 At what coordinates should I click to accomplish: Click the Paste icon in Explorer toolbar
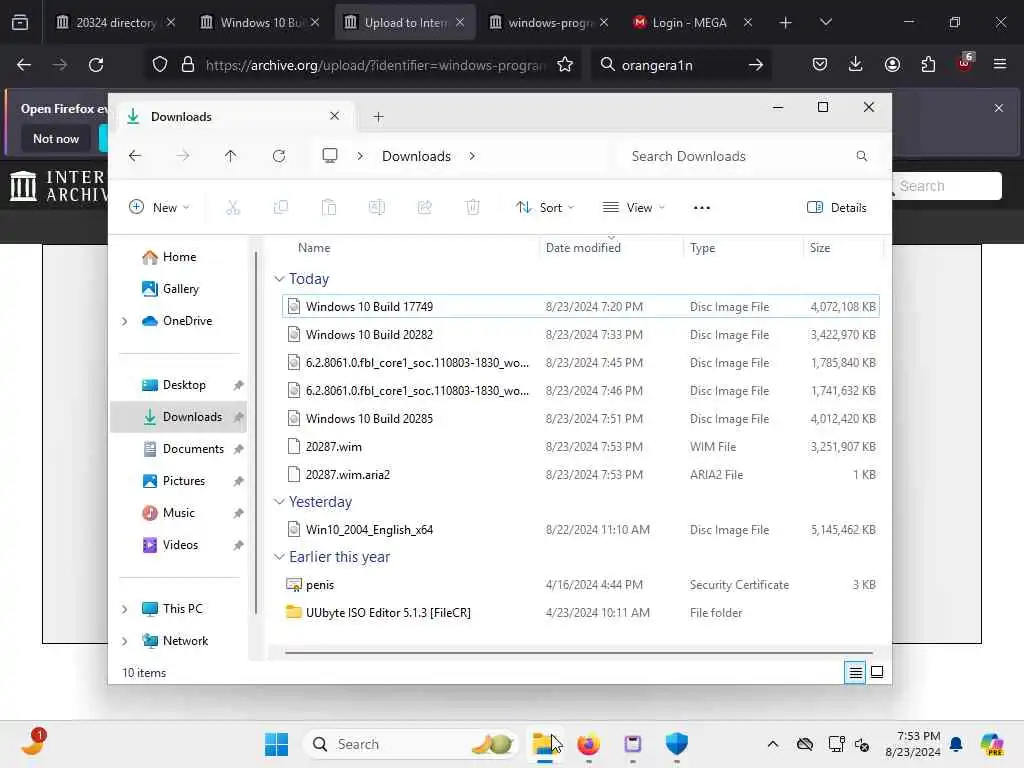[329, 208]
